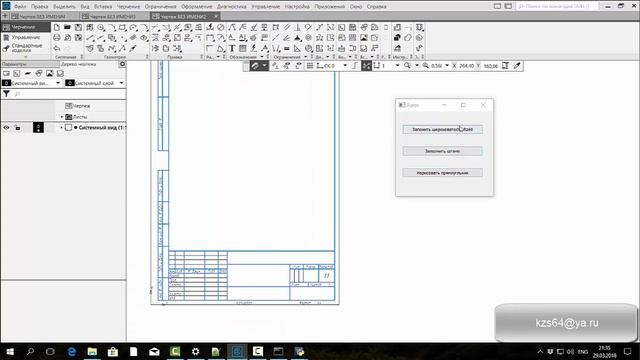This screenshot has height=360, width=640.
Task: Click the command search field
Action: [x=558, y=7]
